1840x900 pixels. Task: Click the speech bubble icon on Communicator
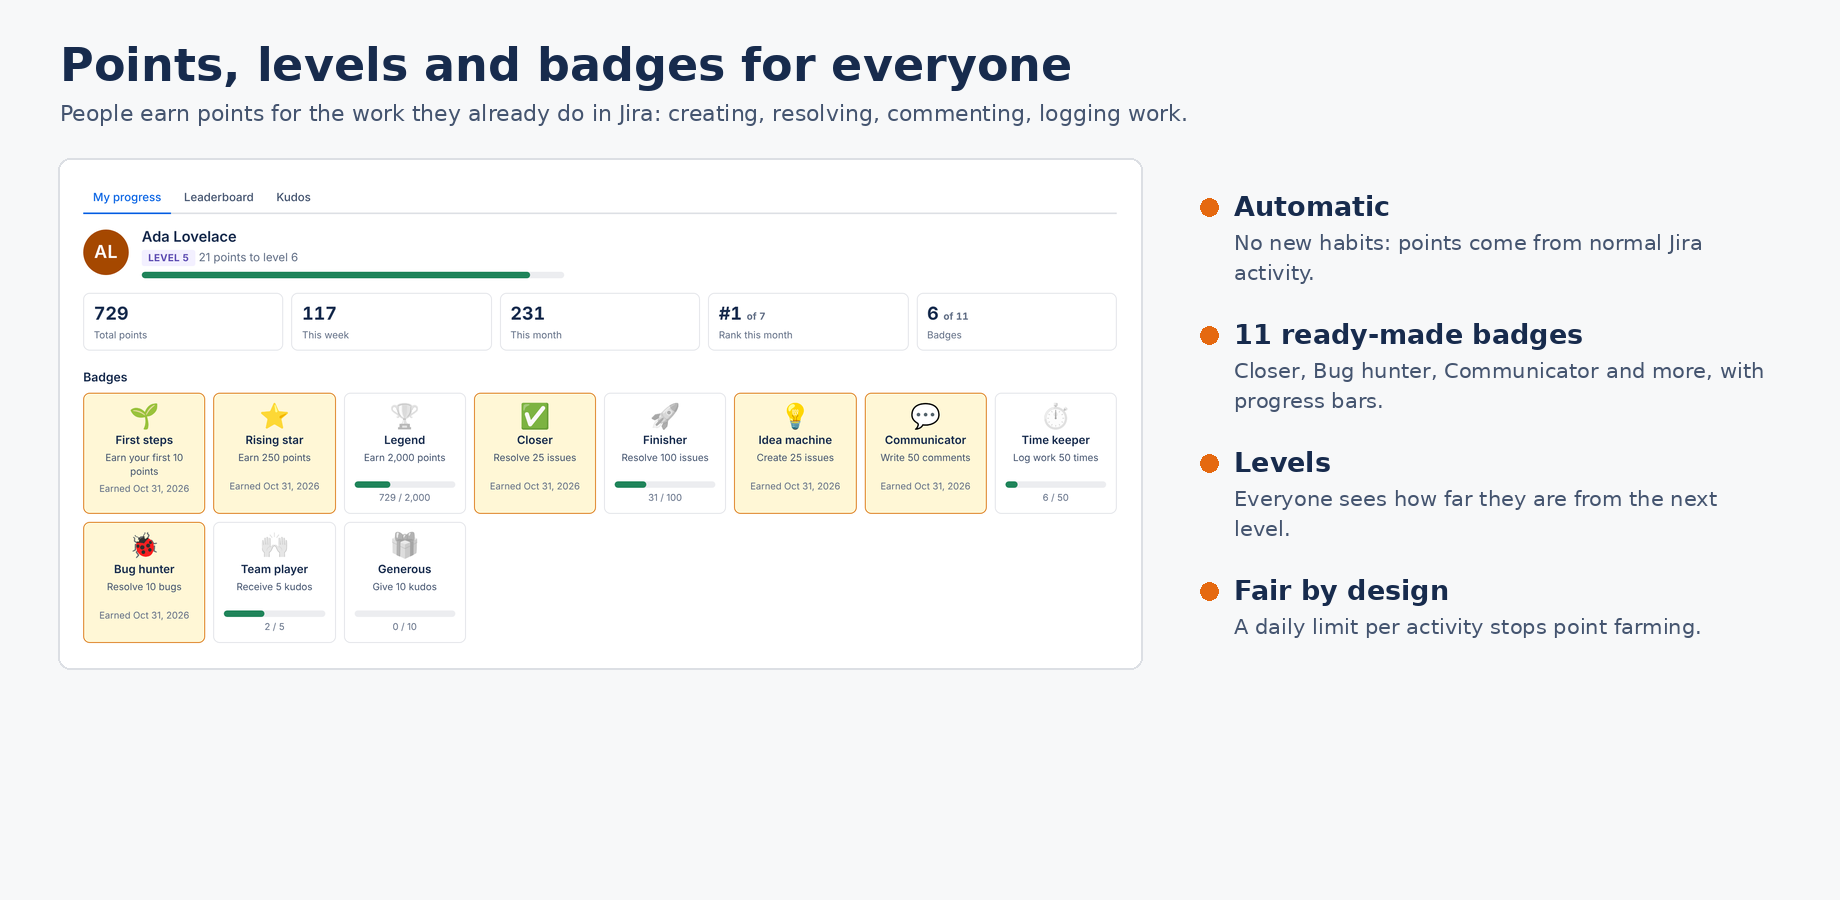point(925,416)
